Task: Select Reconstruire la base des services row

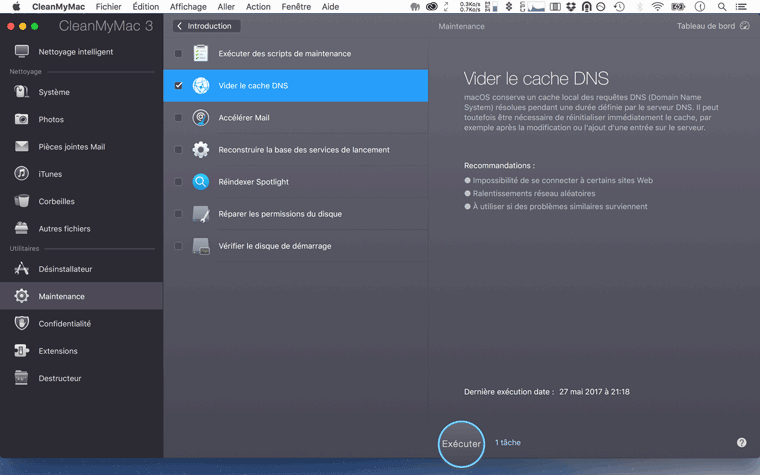Action: (296, 150)
